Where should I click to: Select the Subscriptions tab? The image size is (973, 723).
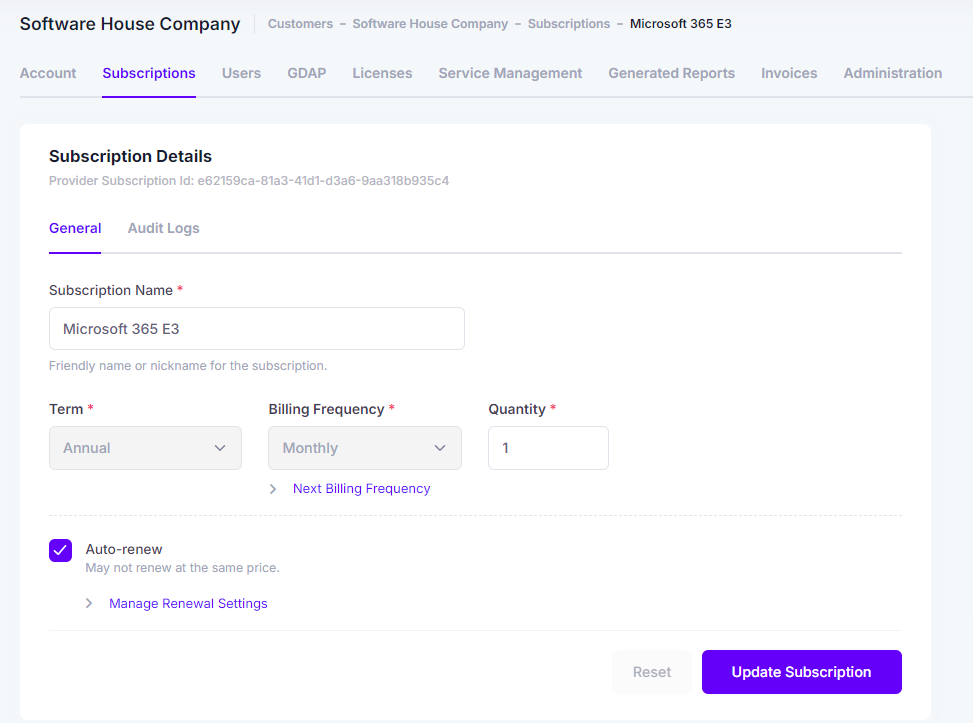149,73
